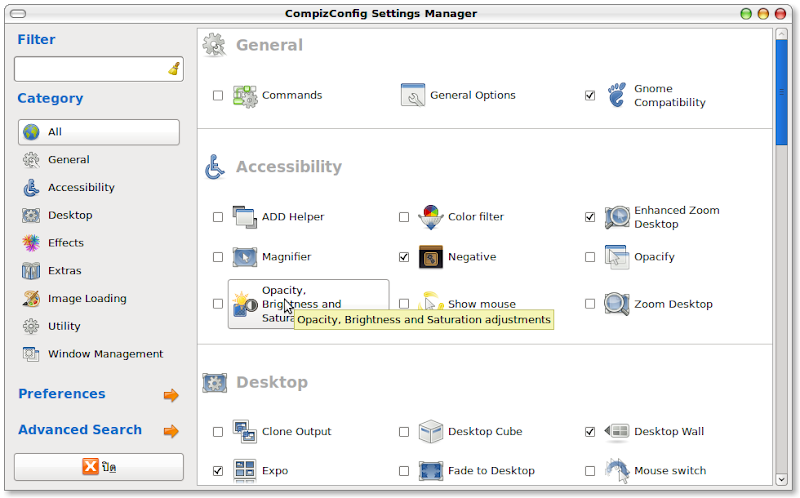Image resolution: width=800 pixels, height=498 pixels.
Task: Click the scrollbar down arrow
Action: tap(781, 479)
